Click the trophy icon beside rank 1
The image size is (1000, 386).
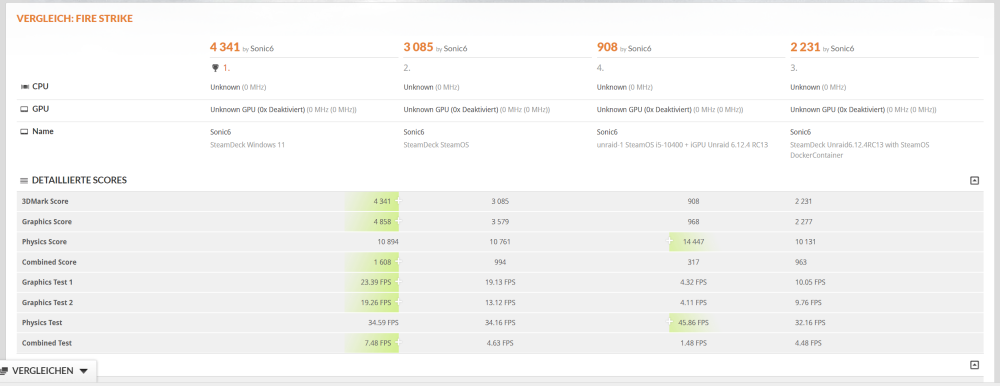pyautogui.click(x=215, y=67)
